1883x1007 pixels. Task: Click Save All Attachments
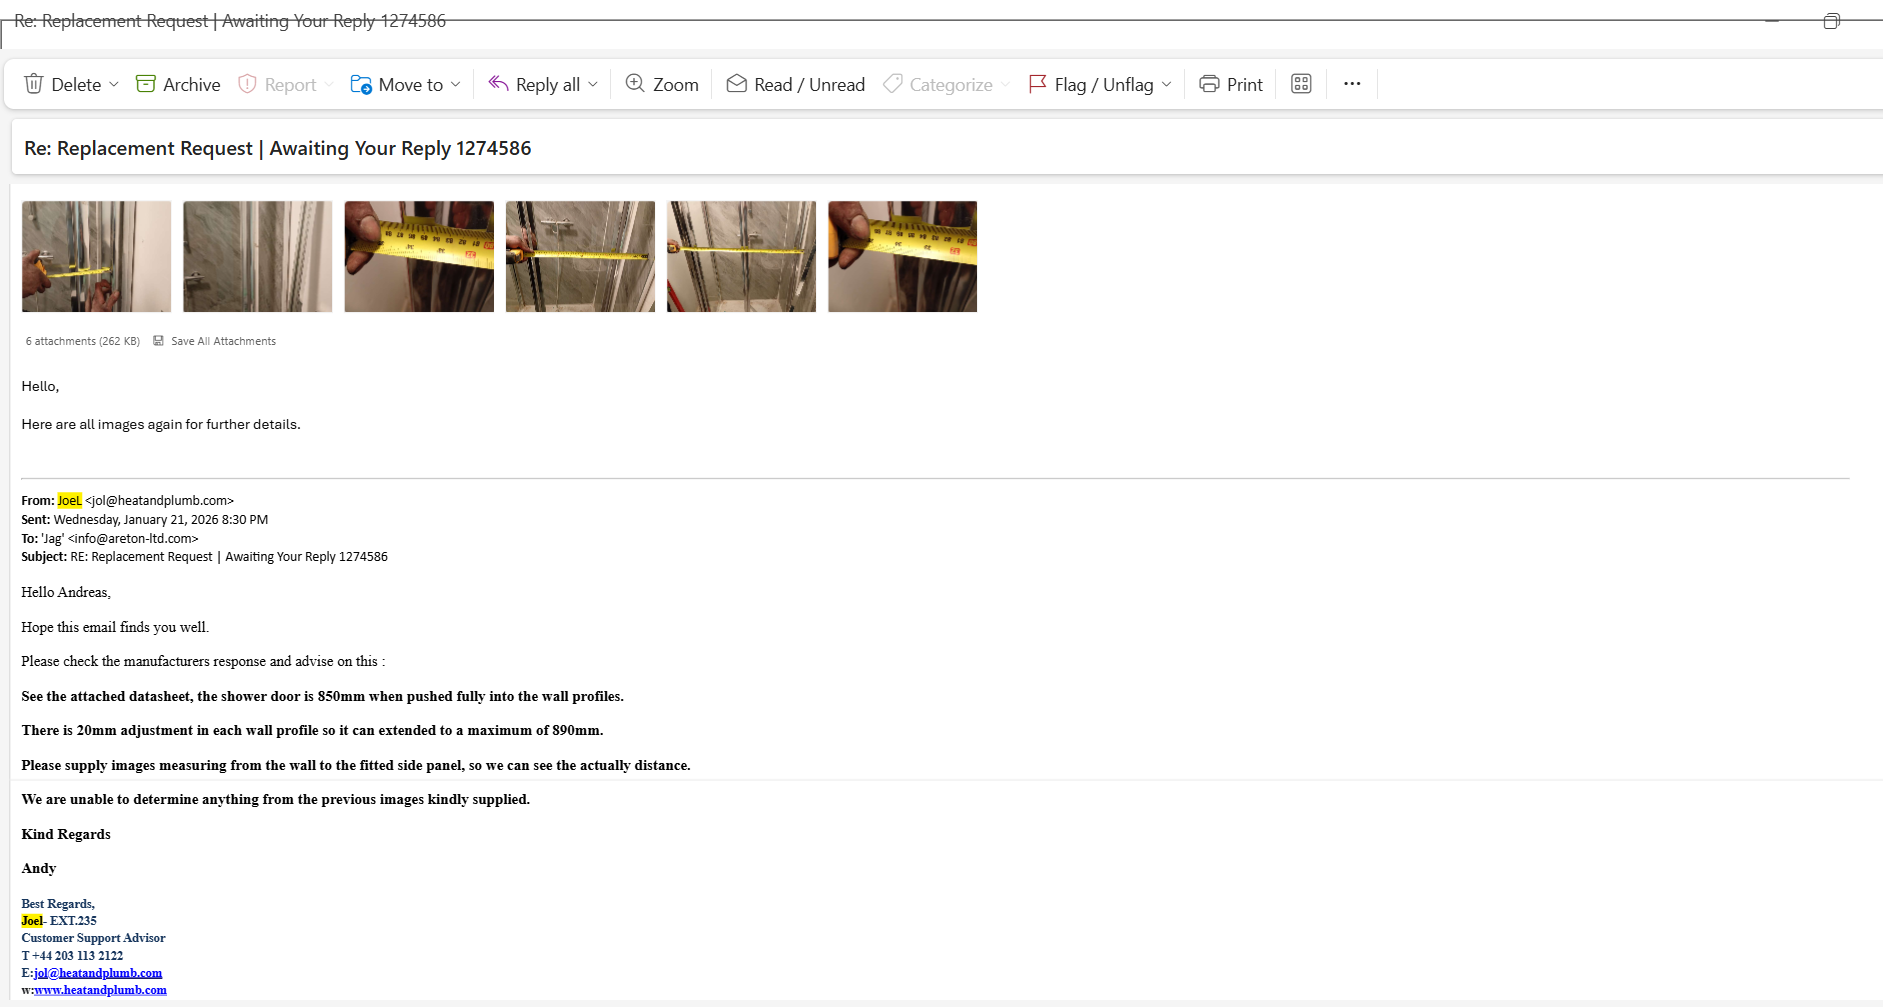coord(222,341)
